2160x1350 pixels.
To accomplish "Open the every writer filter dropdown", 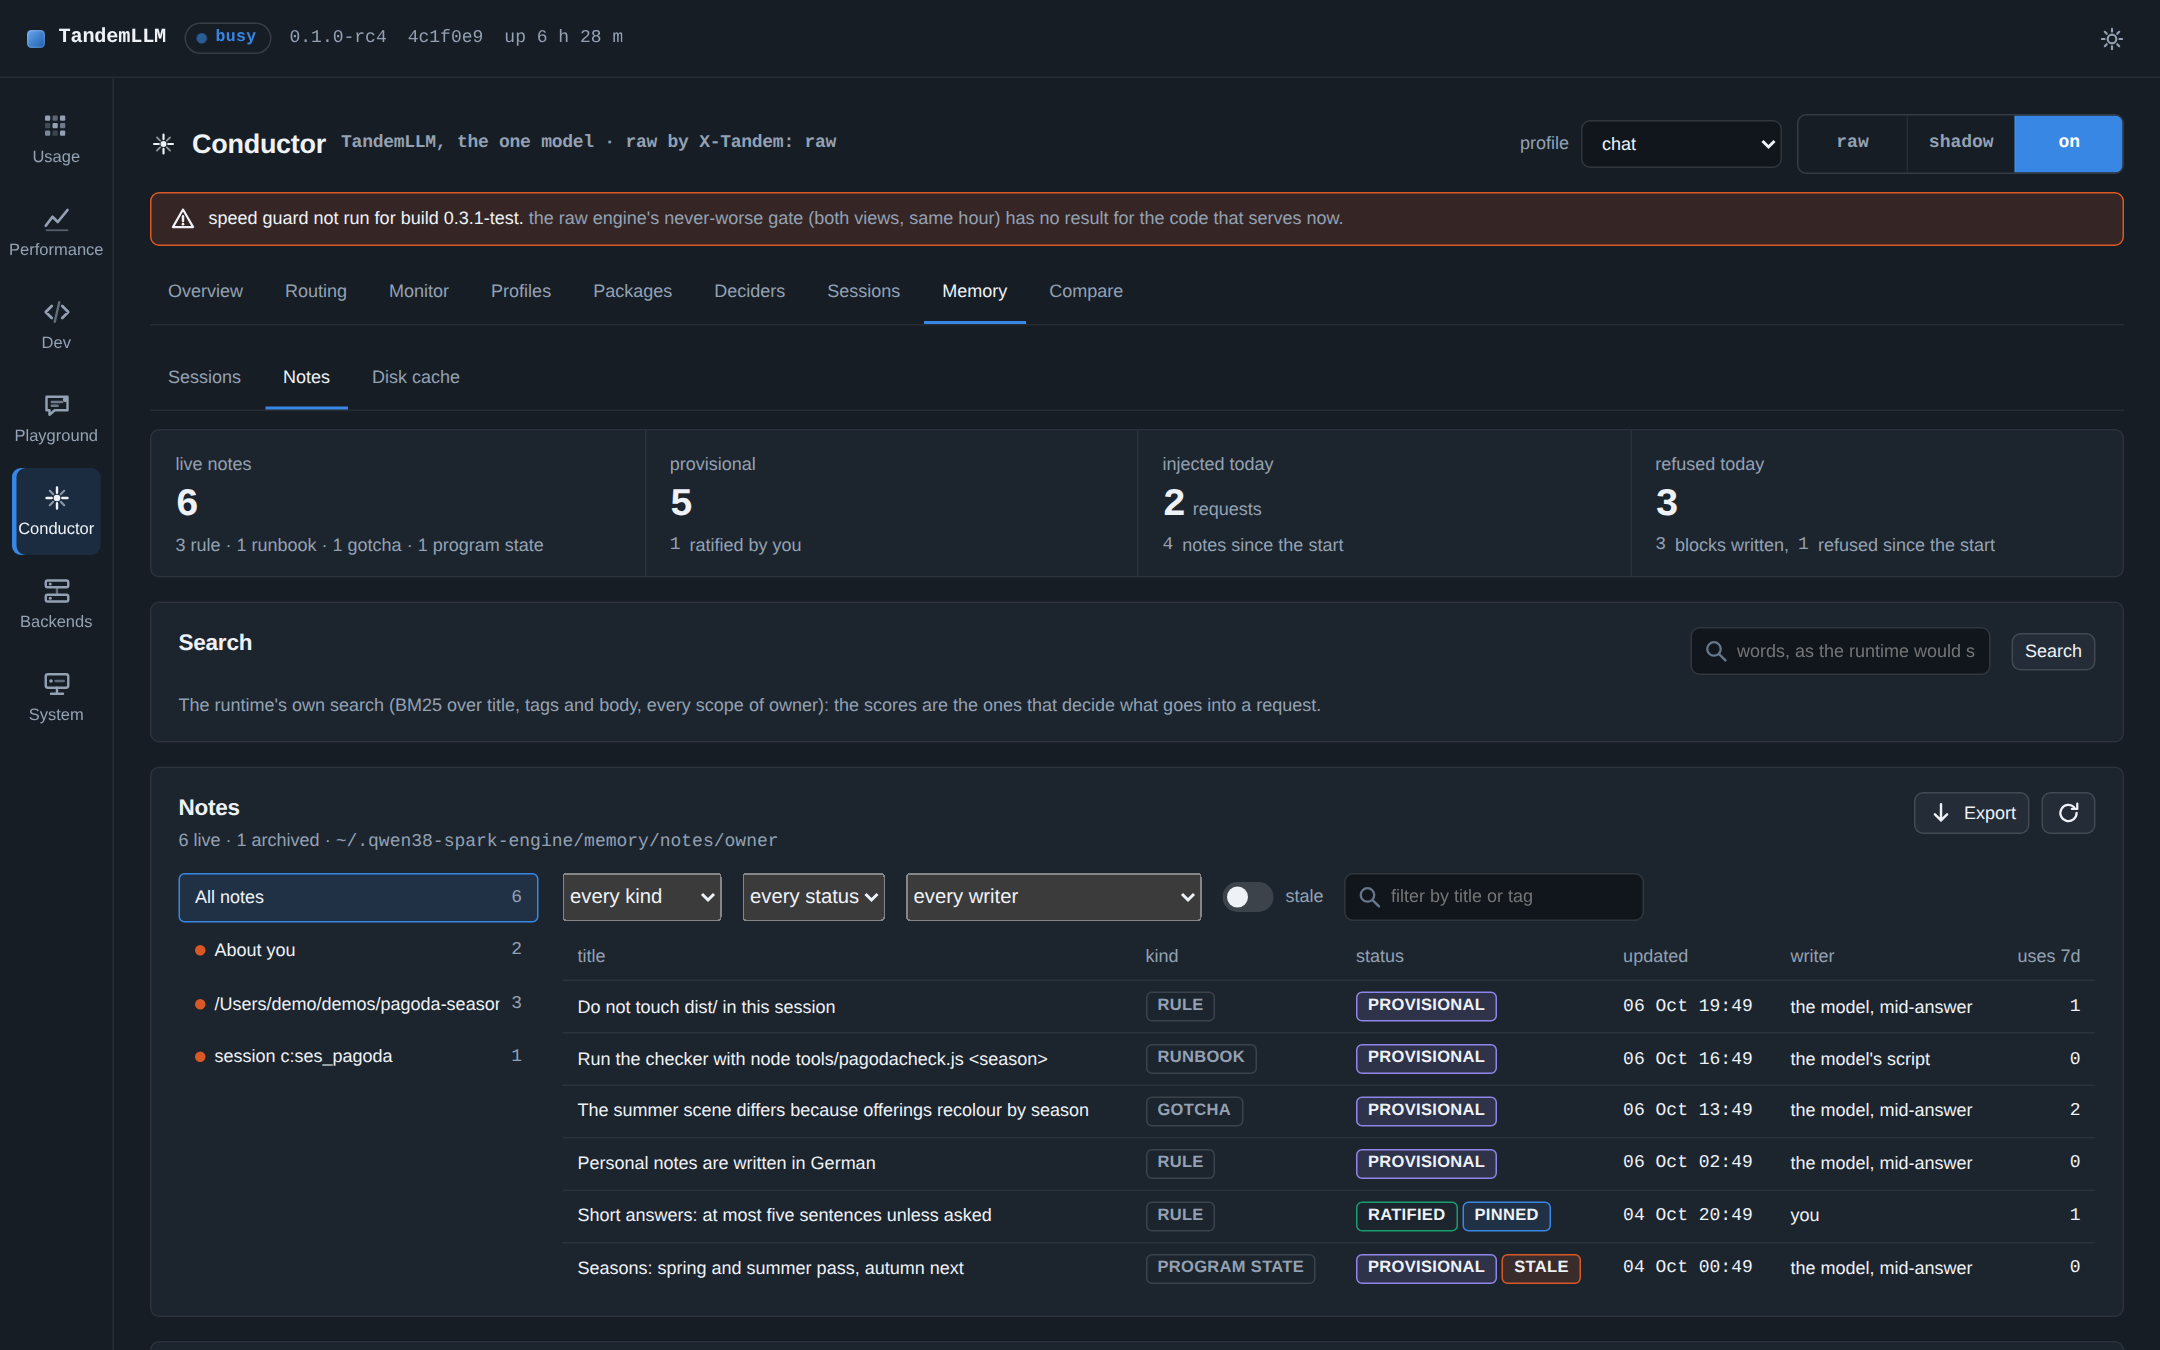I will click(1053, 897).
